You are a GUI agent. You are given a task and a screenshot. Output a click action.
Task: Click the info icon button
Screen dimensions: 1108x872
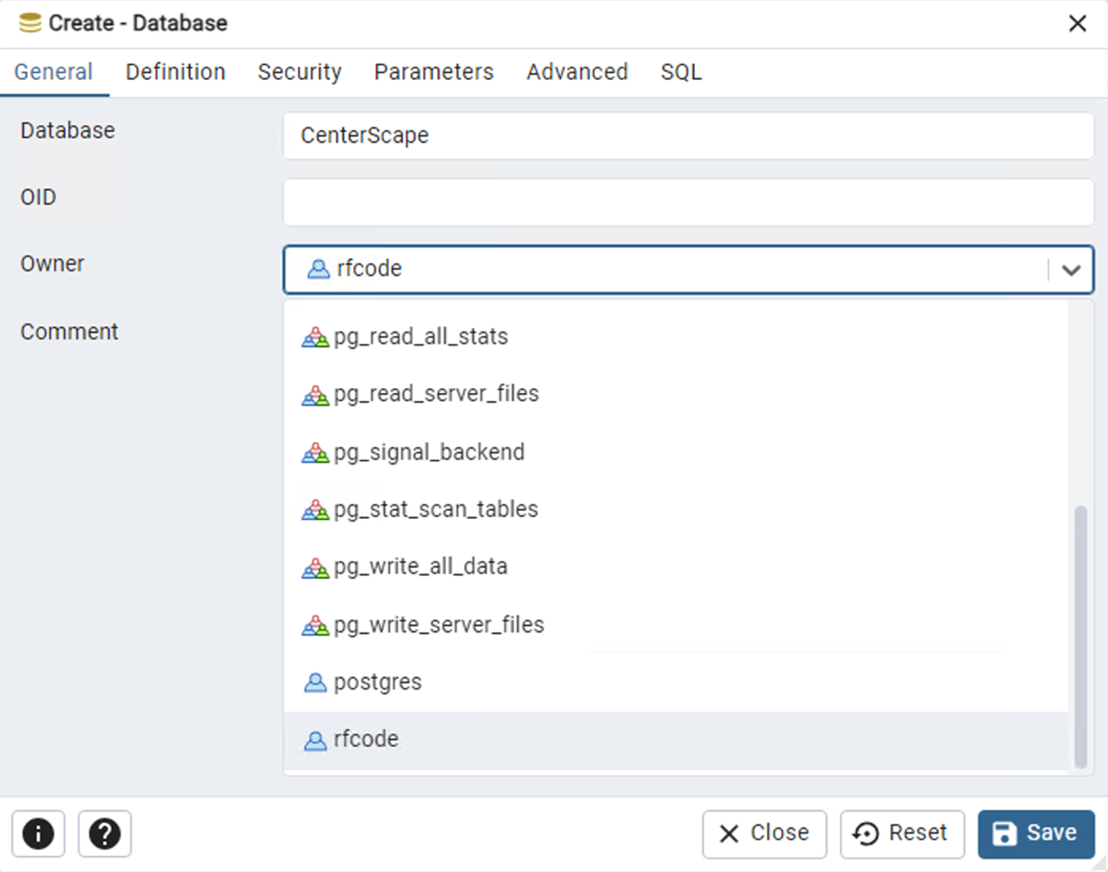tap(38, 834)
